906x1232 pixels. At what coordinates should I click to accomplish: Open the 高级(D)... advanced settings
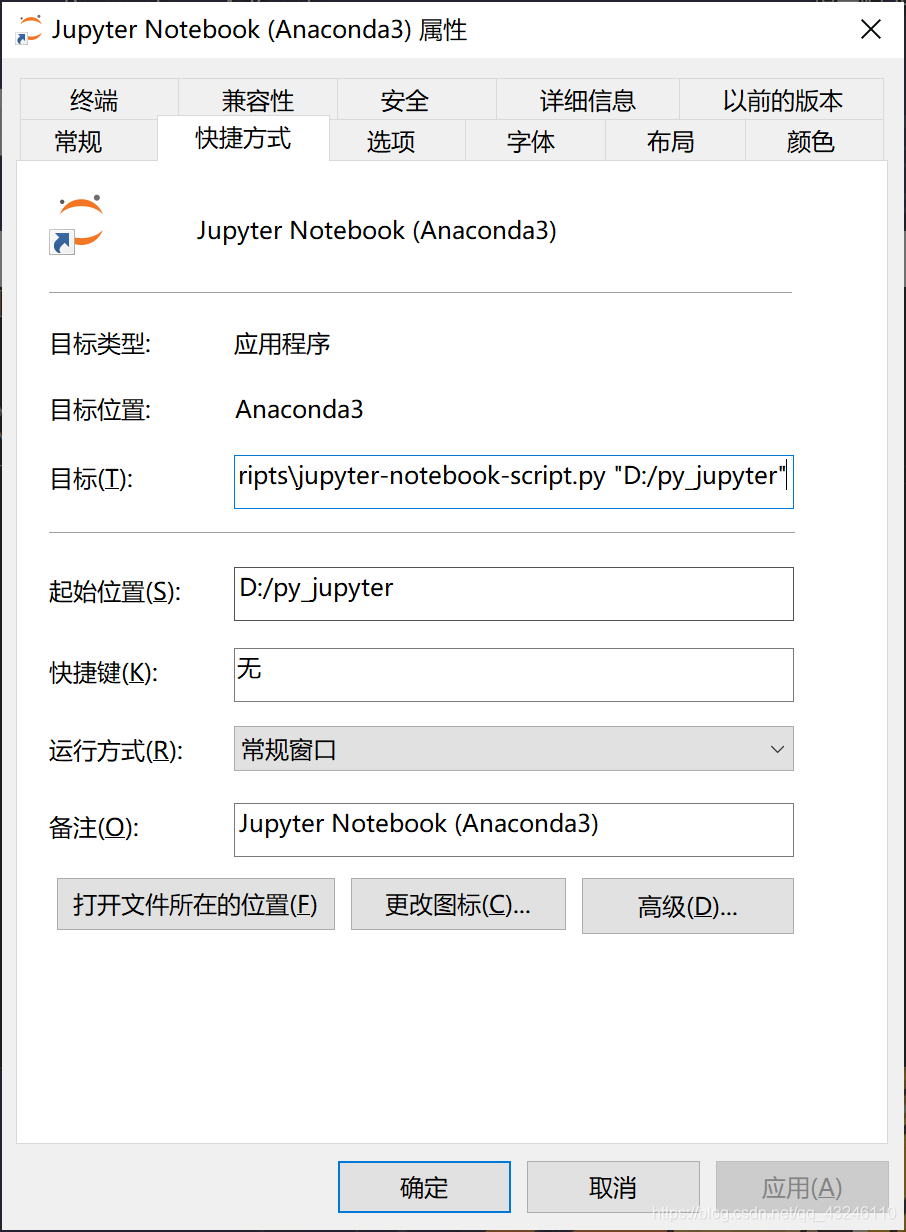688,906
